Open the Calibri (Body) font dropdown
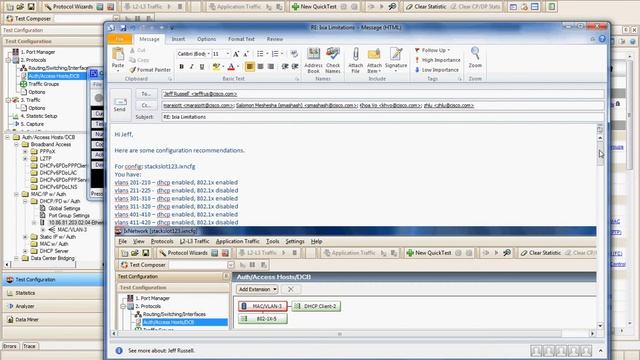Viewport: 640px width, 360px height. 209,54
